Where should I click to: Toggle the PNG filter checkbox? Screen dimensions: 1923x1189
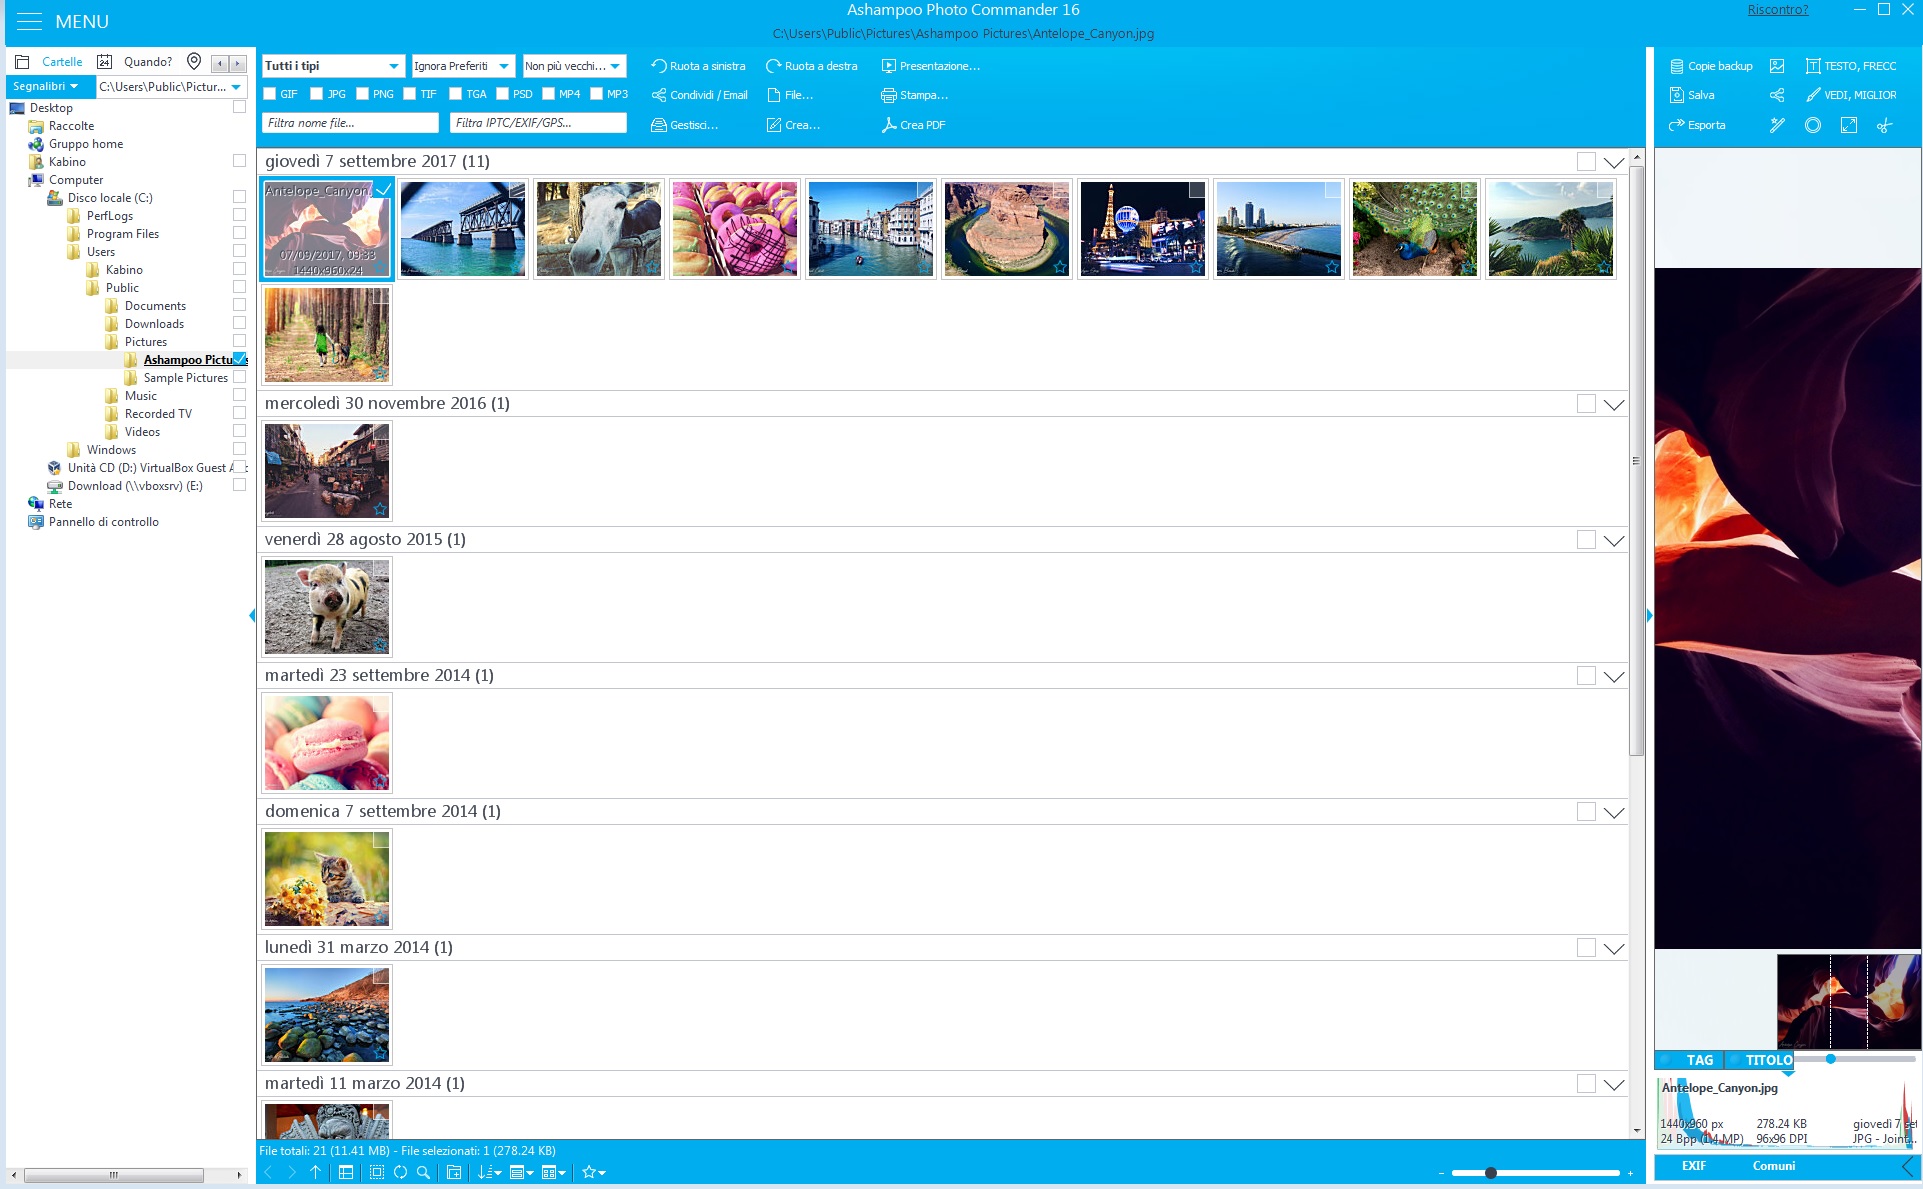point(363,94)
